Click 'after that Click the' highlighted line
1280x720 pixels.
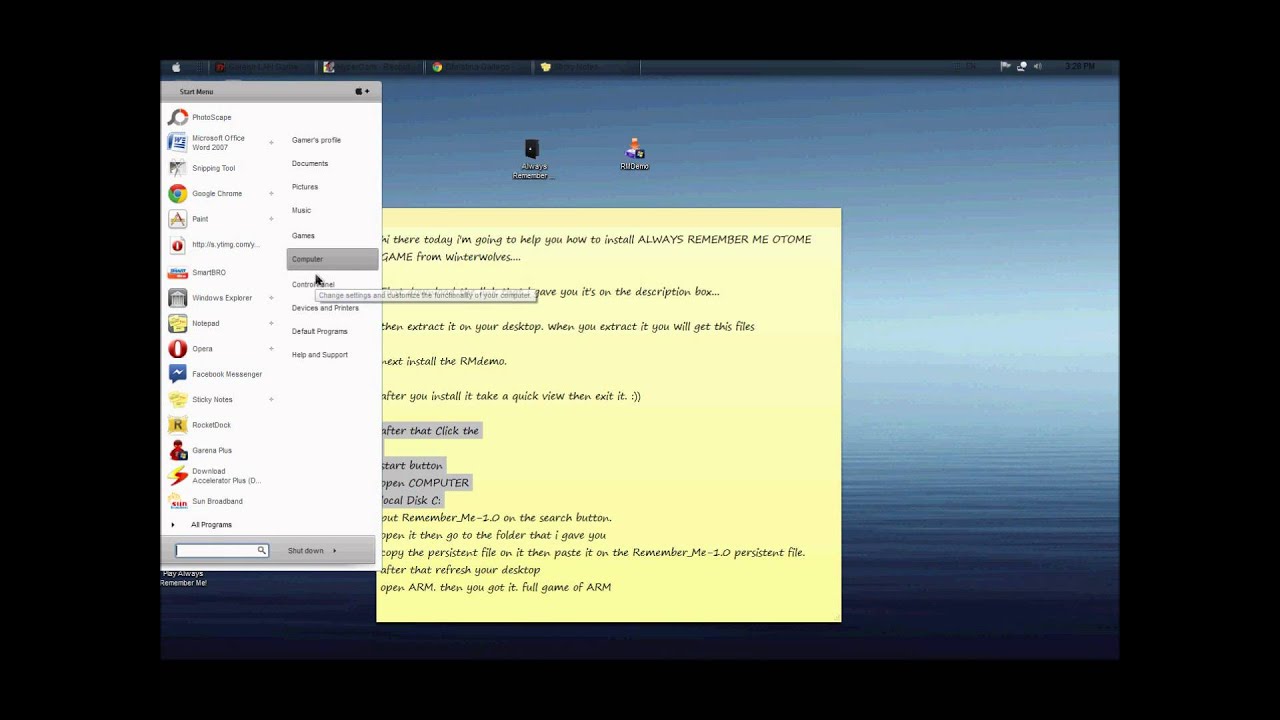tap(430, 431)
